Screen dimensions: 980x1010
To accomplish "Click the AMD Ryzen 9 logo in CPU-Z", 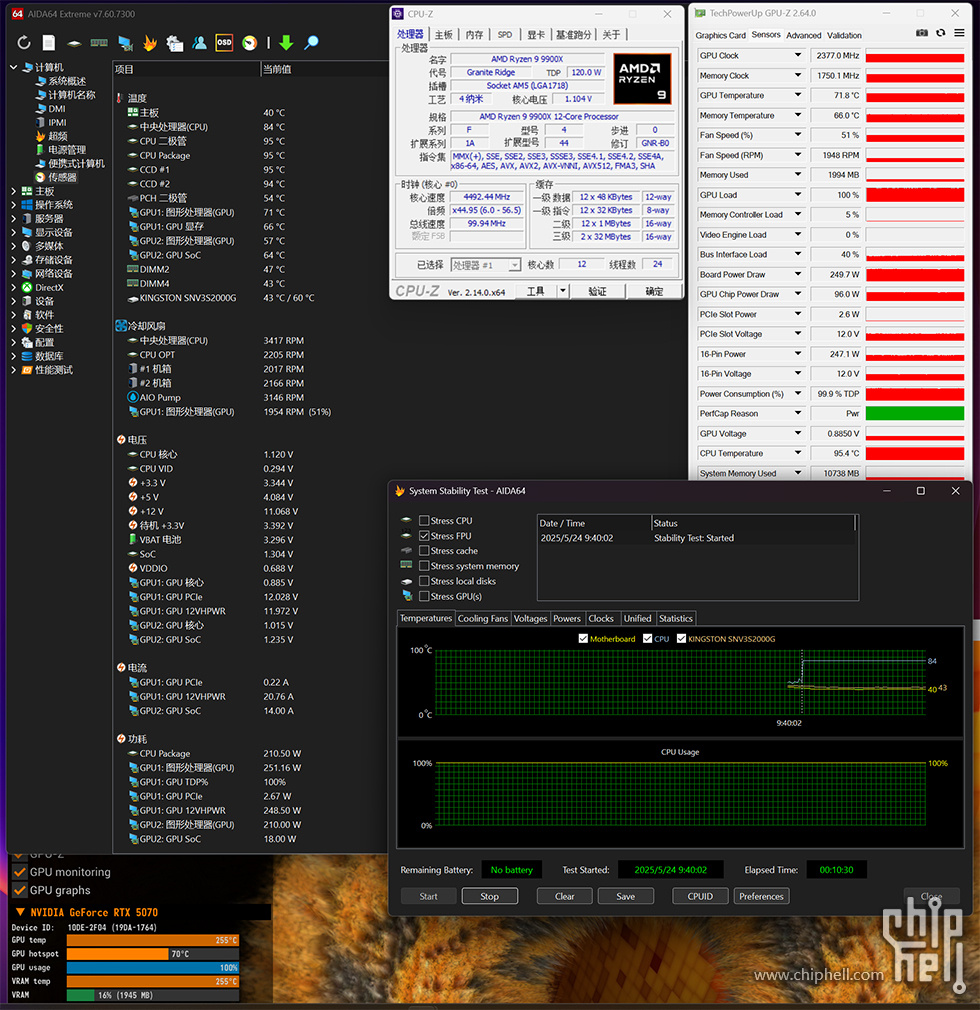I will click(x=642, y=78).
